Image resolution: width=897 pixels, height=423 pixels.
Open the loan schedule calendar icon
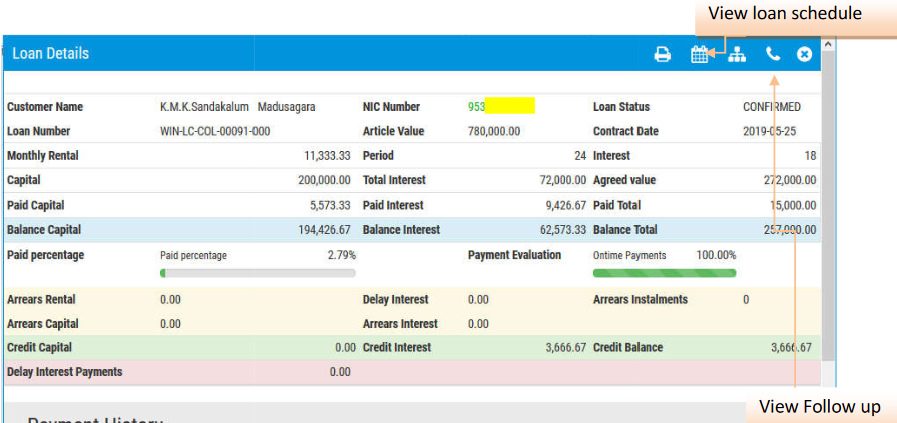[x=700, y=55]
